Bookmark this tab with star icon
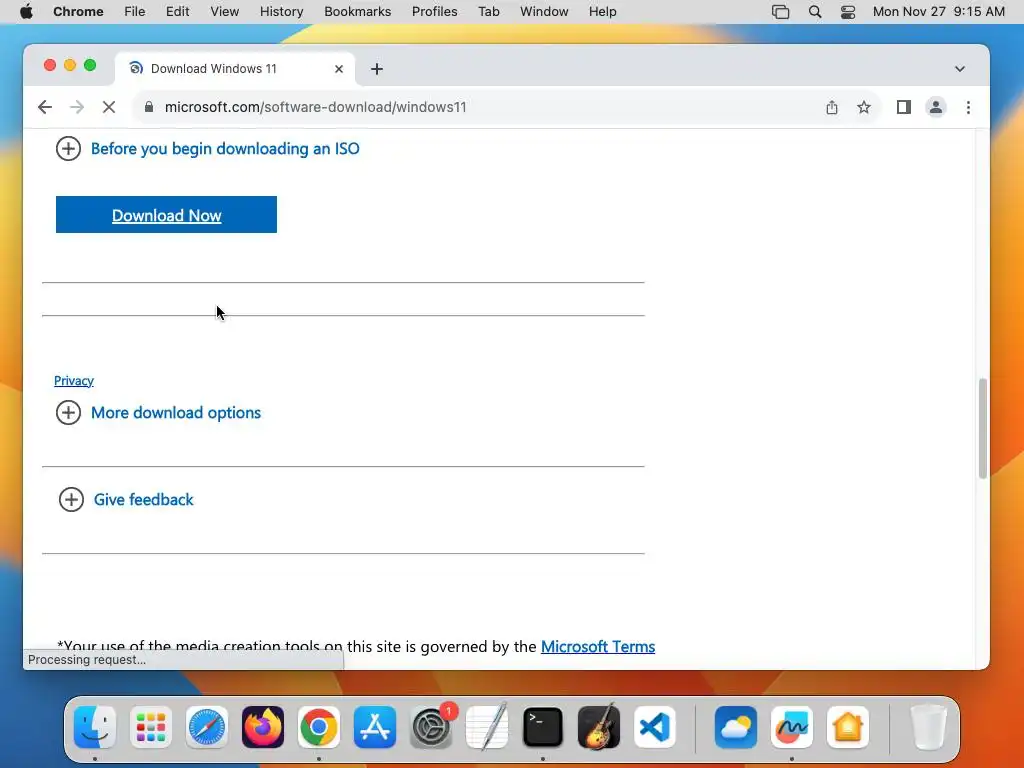 tap(864, 107)
